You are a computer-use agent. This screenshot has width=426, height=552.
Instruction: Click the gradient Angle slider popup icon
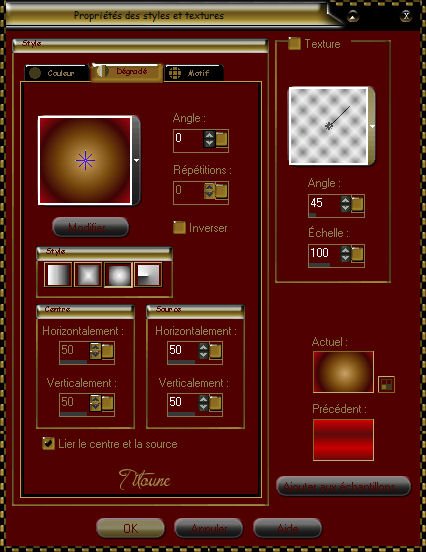tap(221, 140)
